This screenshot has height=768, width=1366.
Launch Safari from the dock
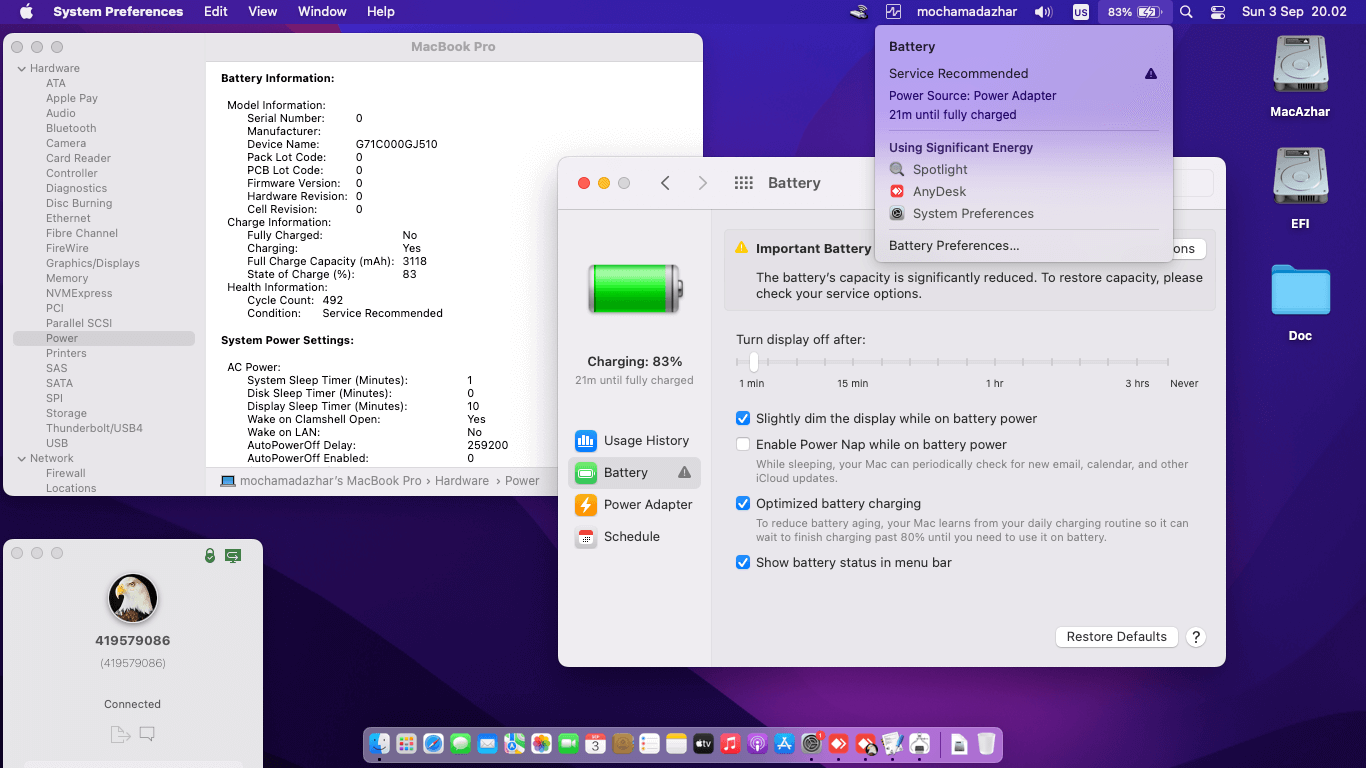(433, 743)
